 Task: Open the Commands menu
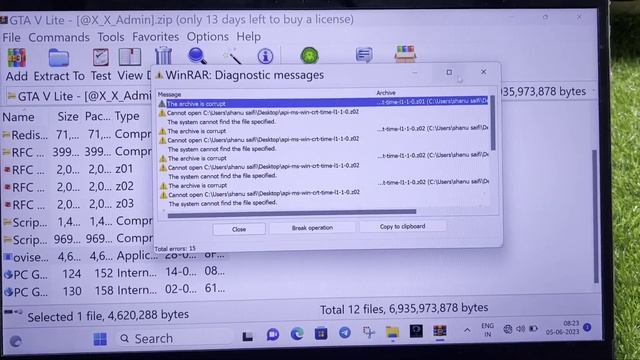click(x=59, y=38)
